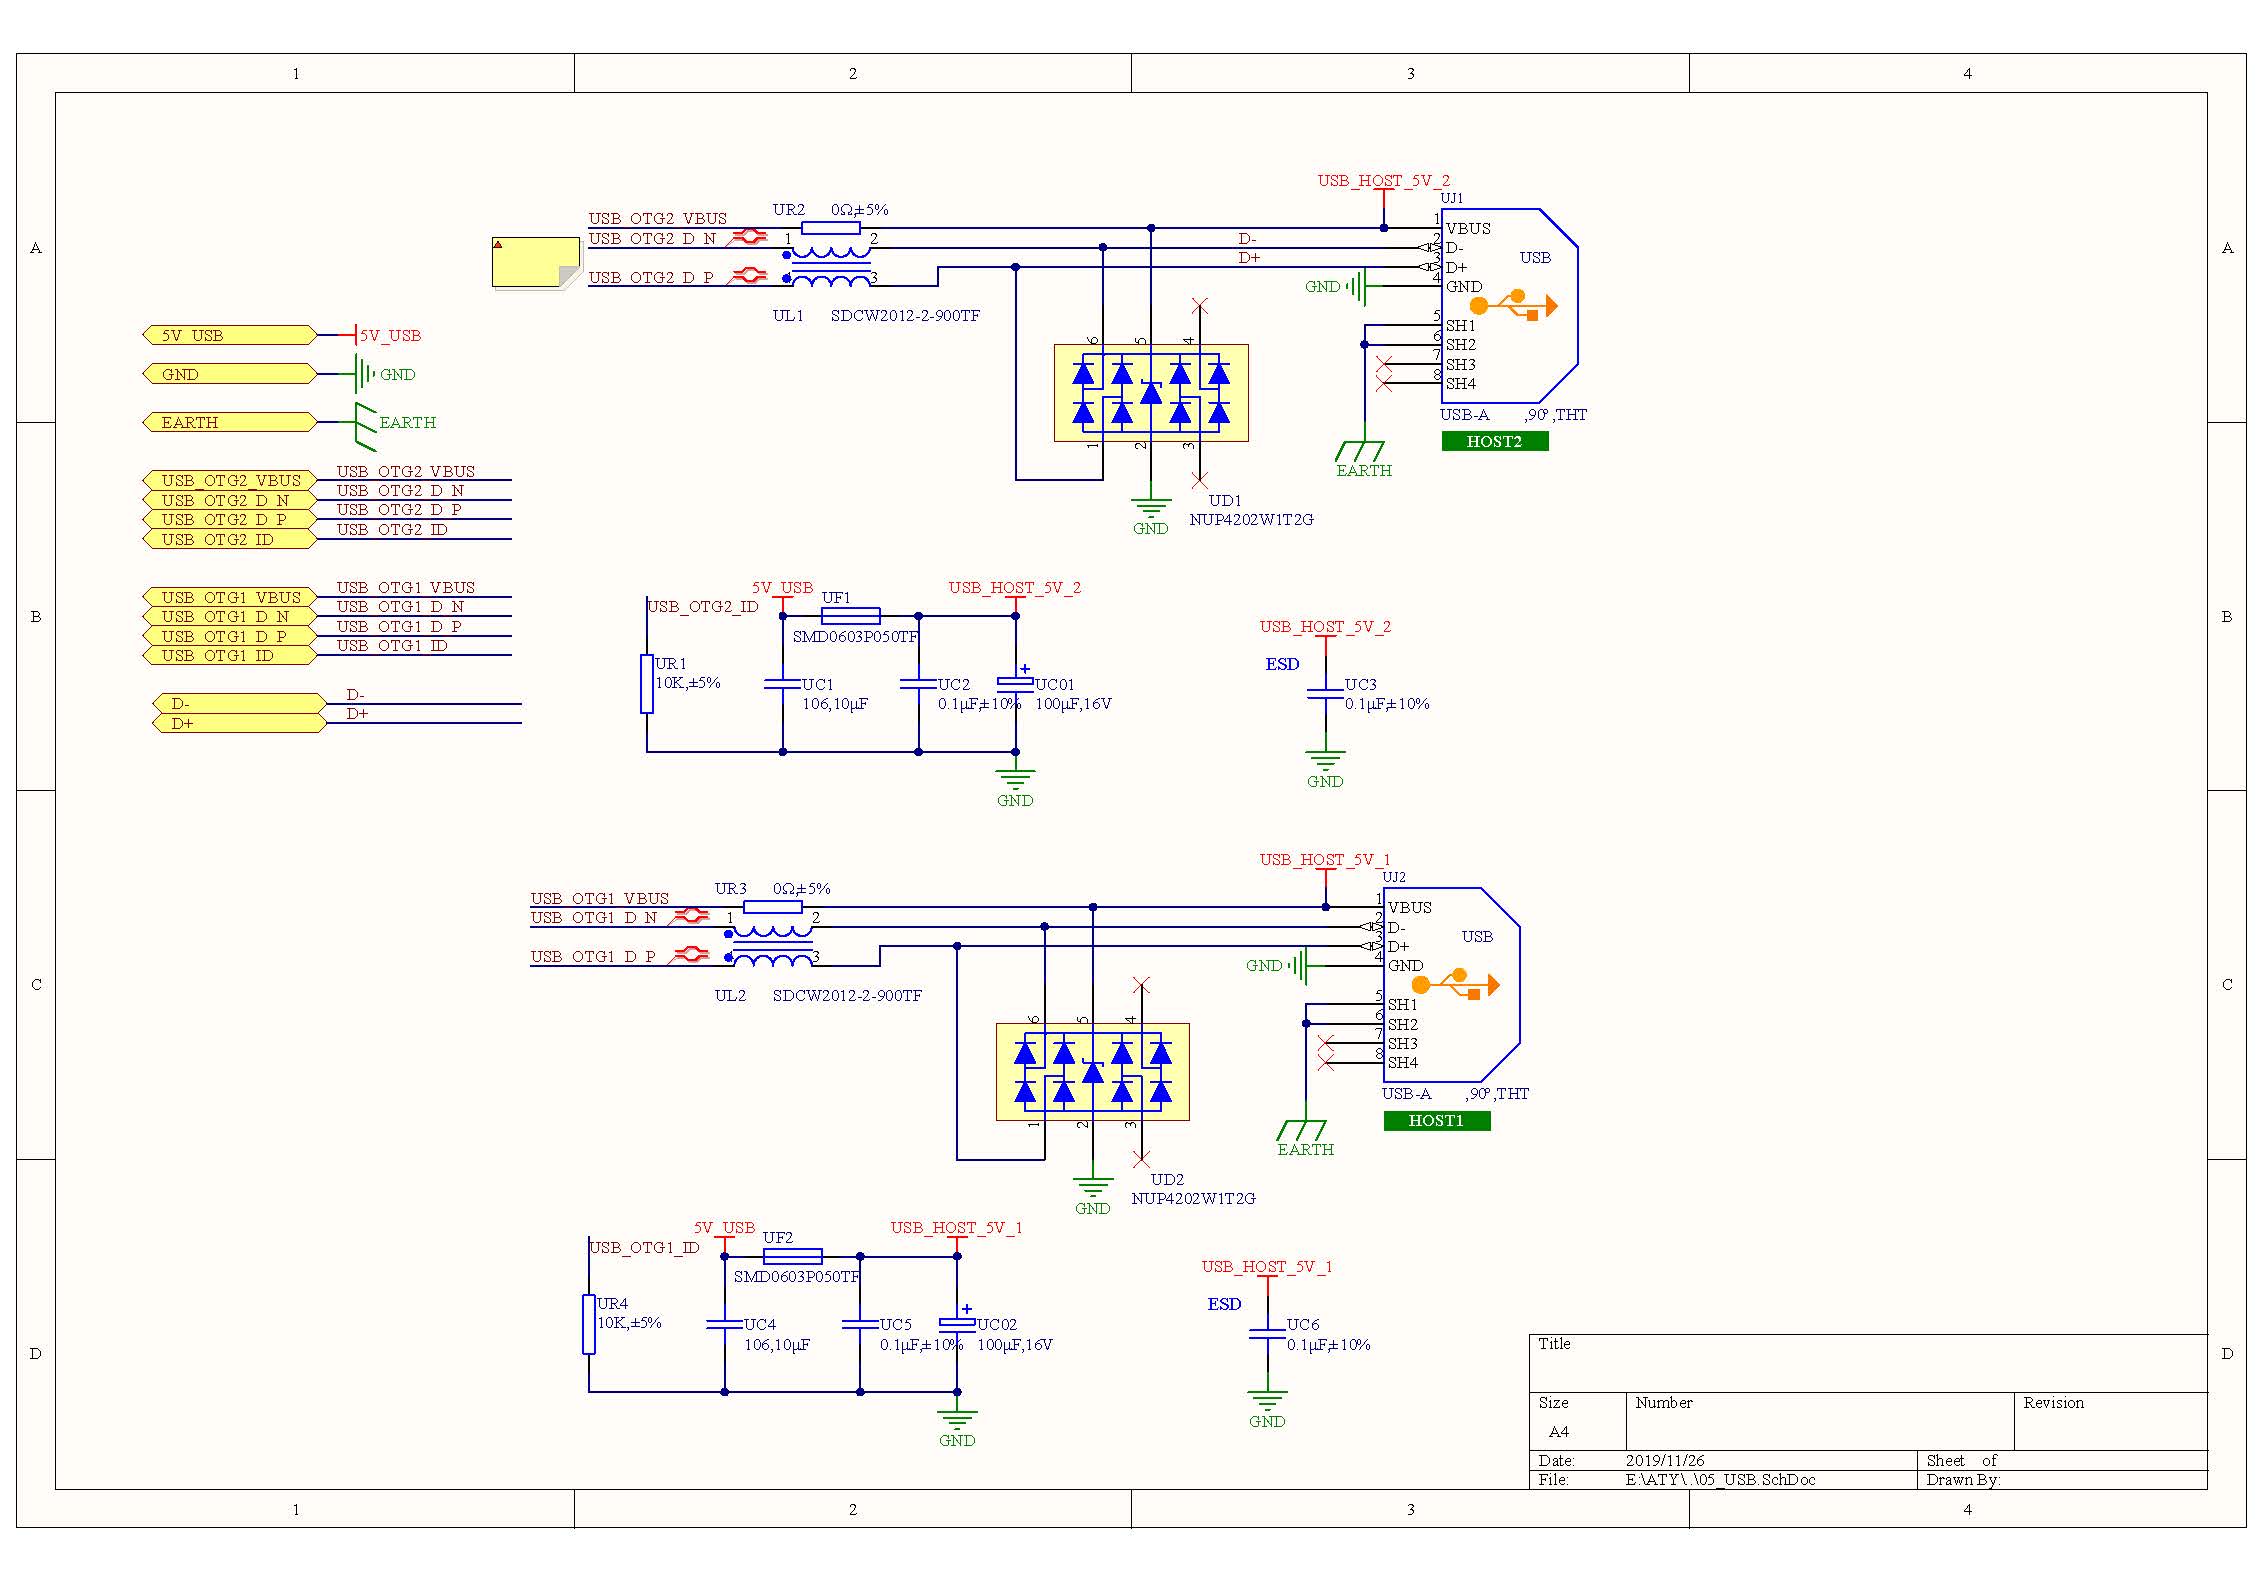Click the UD2 diode array component
Viewport: 2267px width, 1584px height.
pos(1092,1072)
